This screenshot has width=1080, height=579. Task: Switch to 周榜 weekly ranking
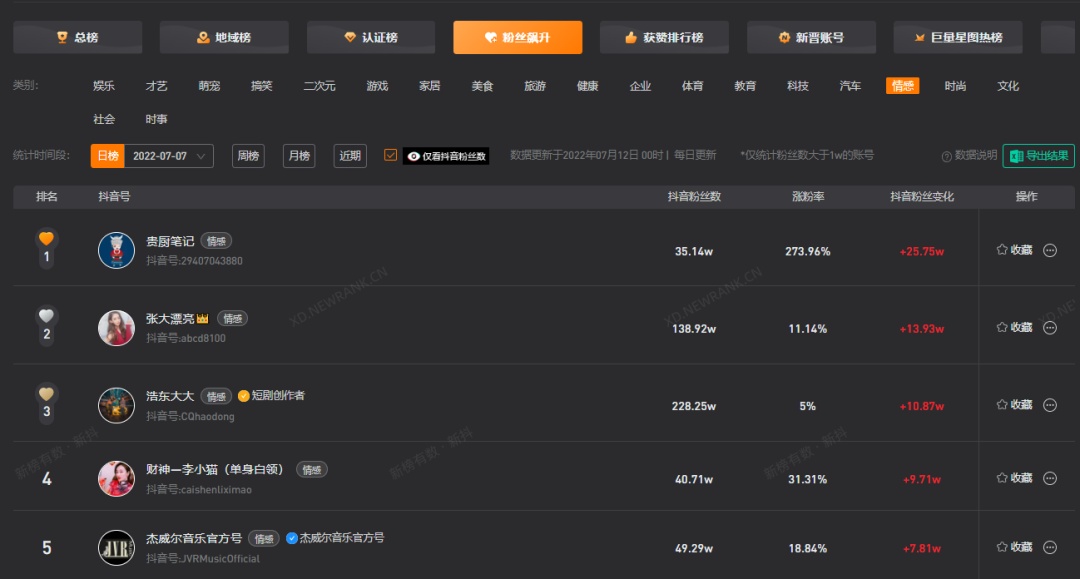pos(248,156)
